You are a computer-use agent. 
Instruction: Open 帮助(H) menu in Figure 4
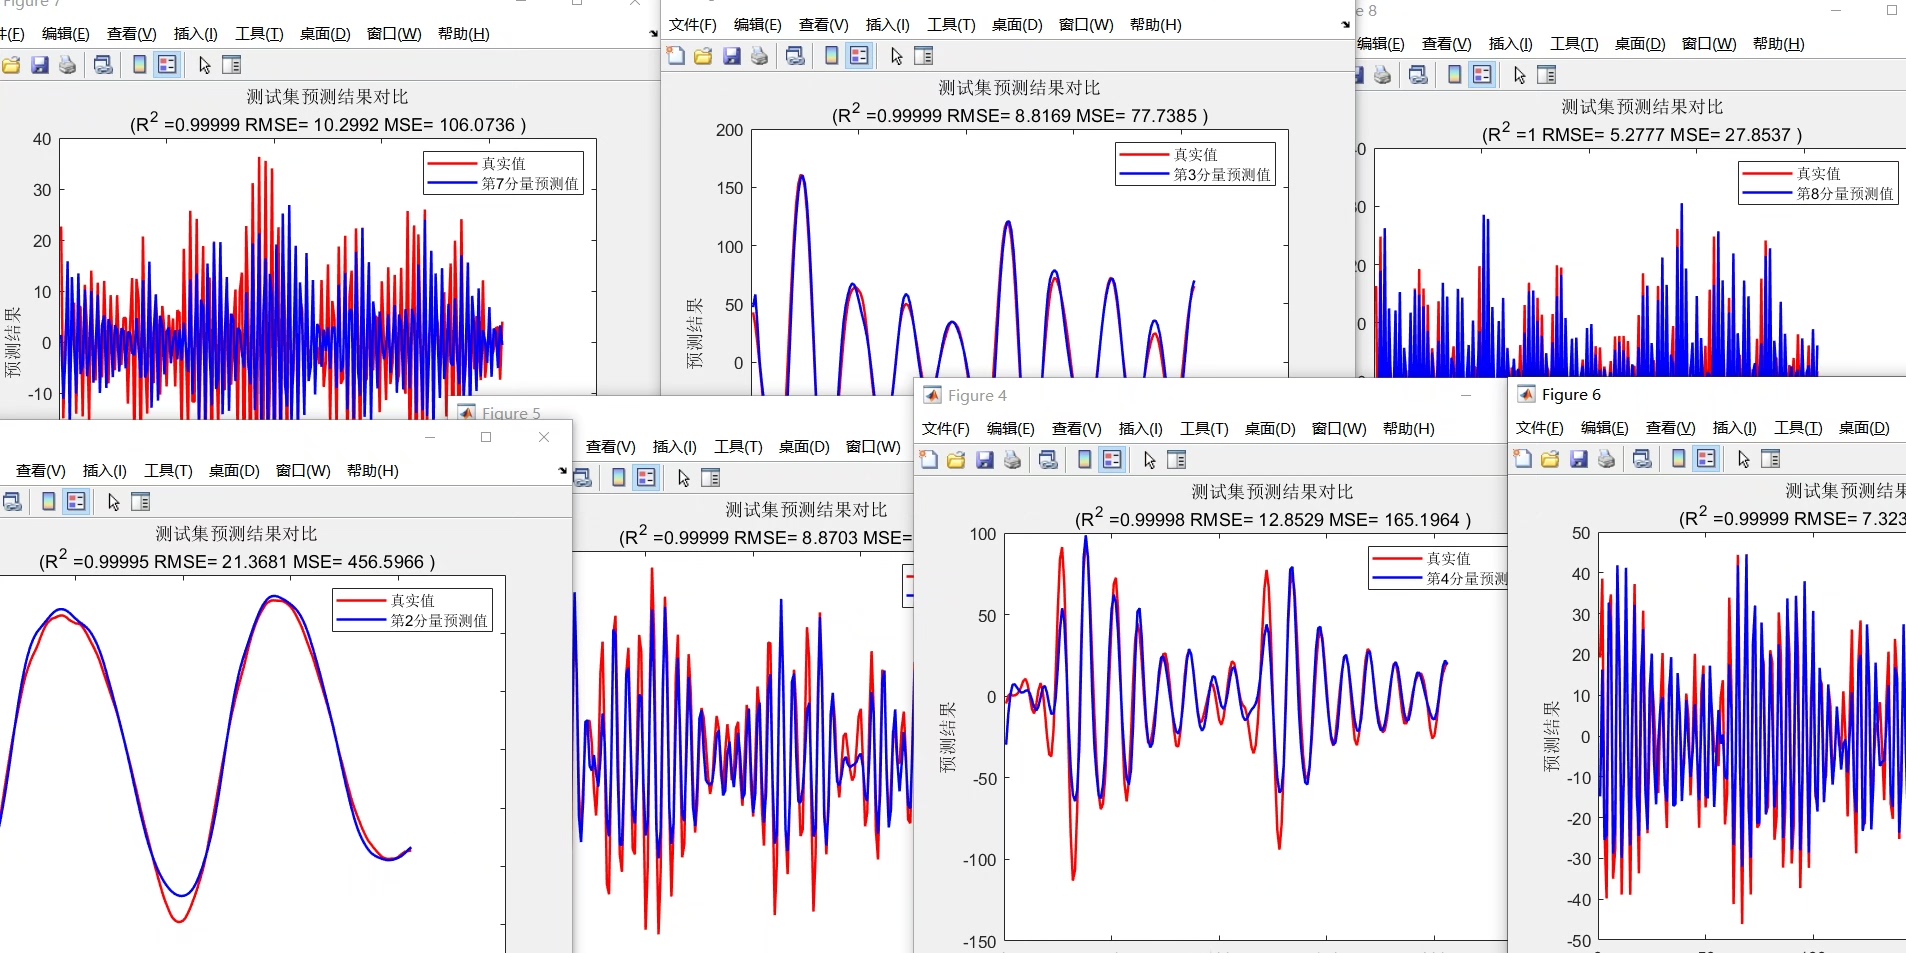tap(1409, 429)
